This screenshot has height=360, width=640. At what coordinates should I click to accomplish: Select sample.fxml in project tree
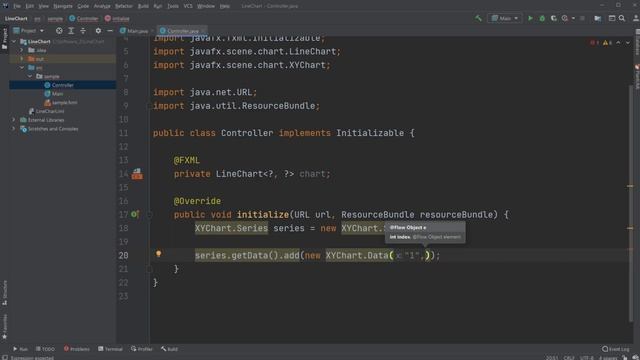click(64, 102)
